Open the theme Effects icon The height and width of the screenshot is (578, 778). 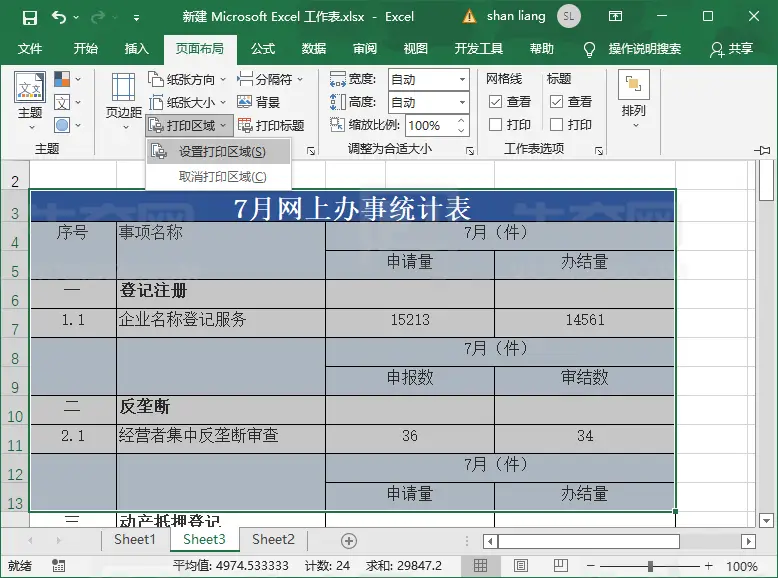coord(62,125)
